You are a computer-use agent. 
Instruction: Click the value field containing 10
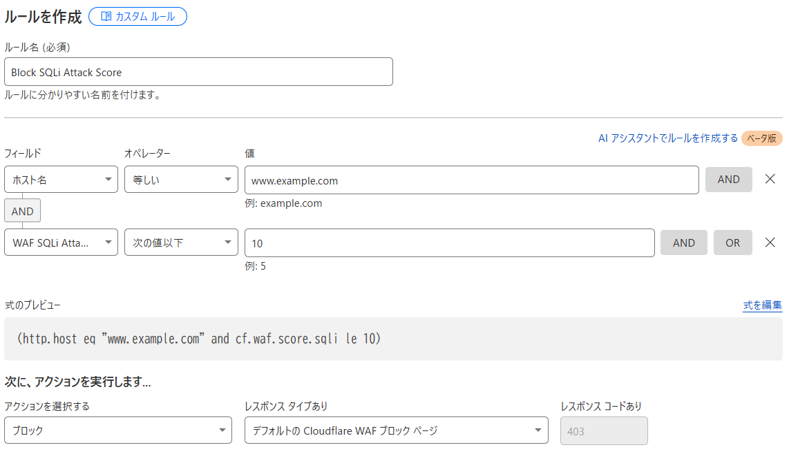[x=449, y=243]
